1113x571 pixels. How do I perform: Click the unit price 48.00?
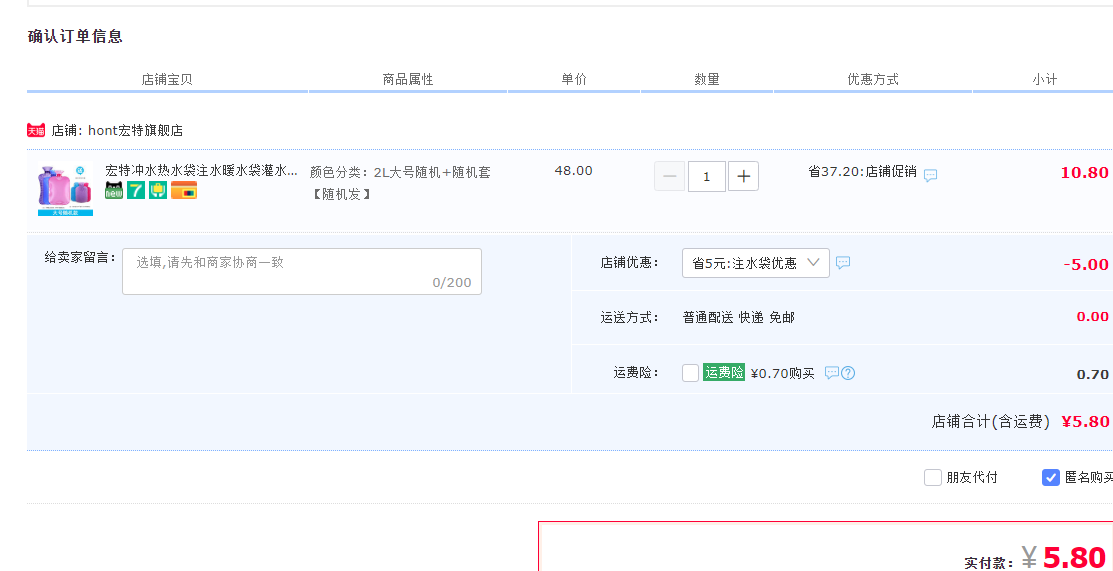point(574,171)
